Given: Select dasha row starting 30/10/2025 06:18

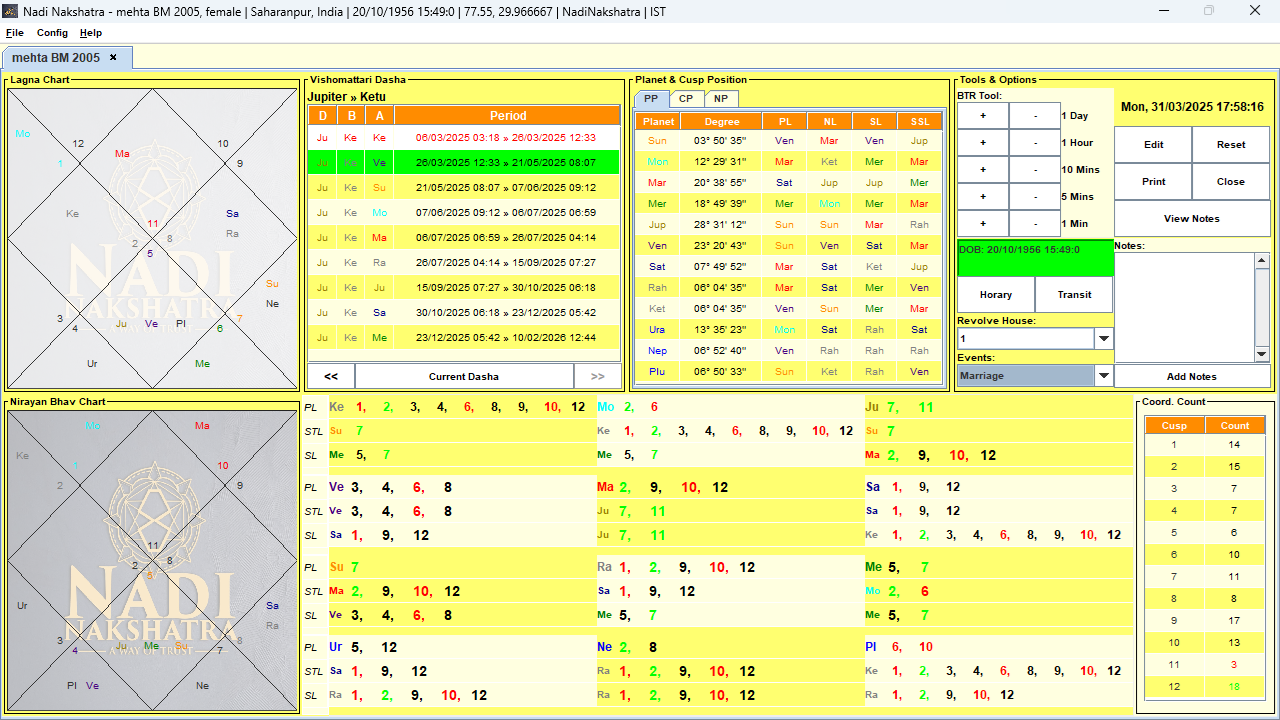Looking at the screenshot, I should 464,312.
